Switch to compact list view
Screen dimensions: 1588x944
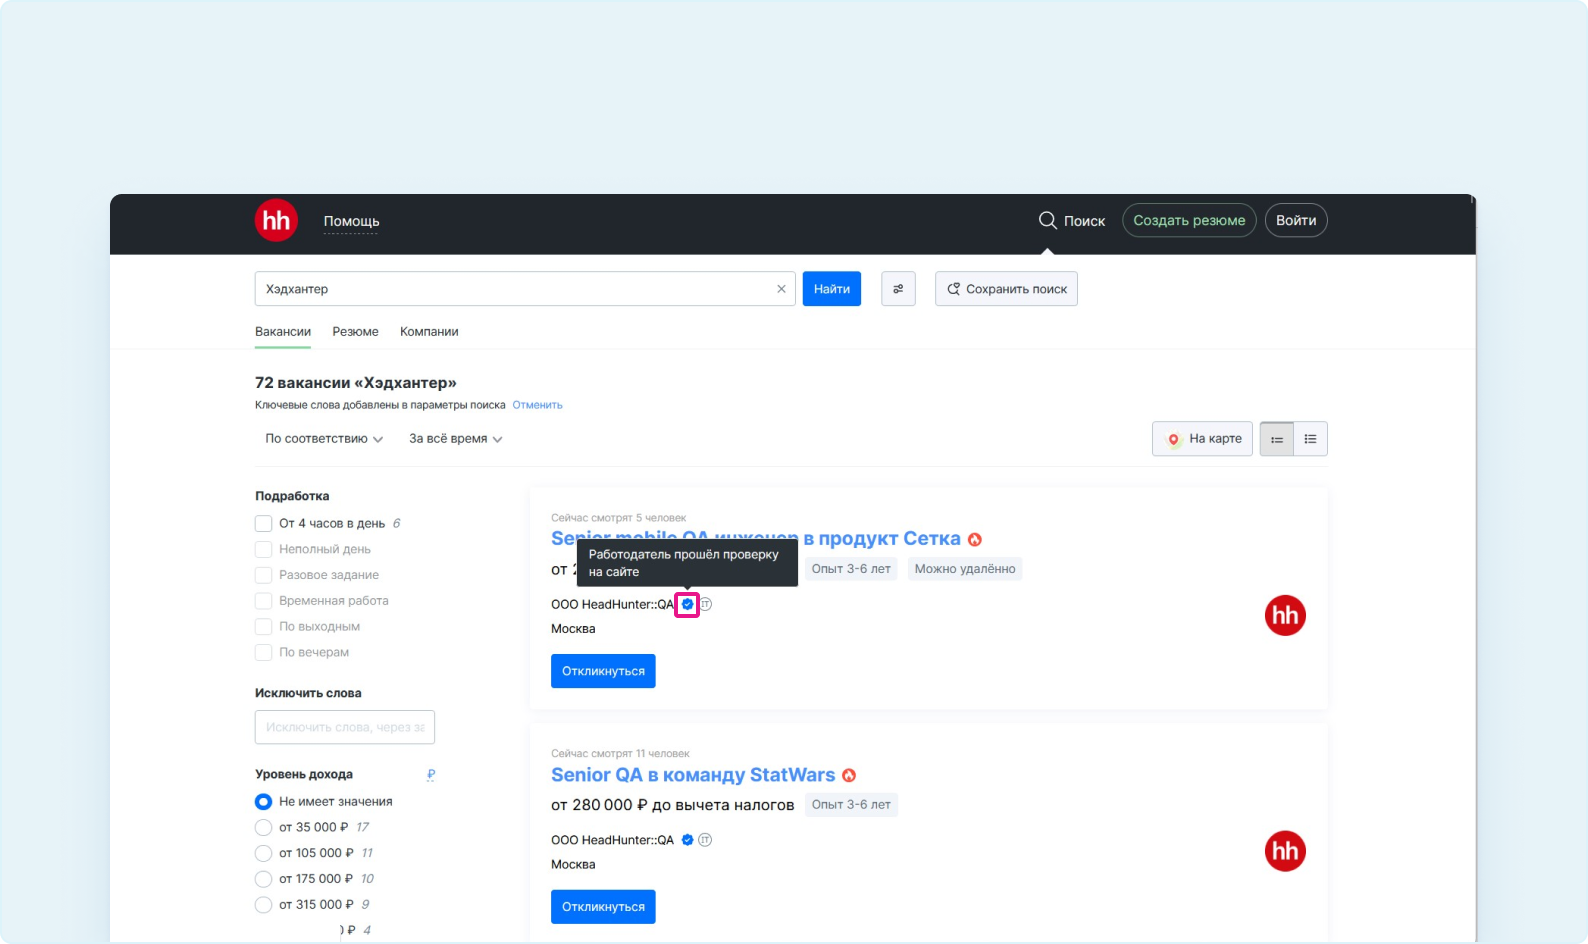[1277, 439]
